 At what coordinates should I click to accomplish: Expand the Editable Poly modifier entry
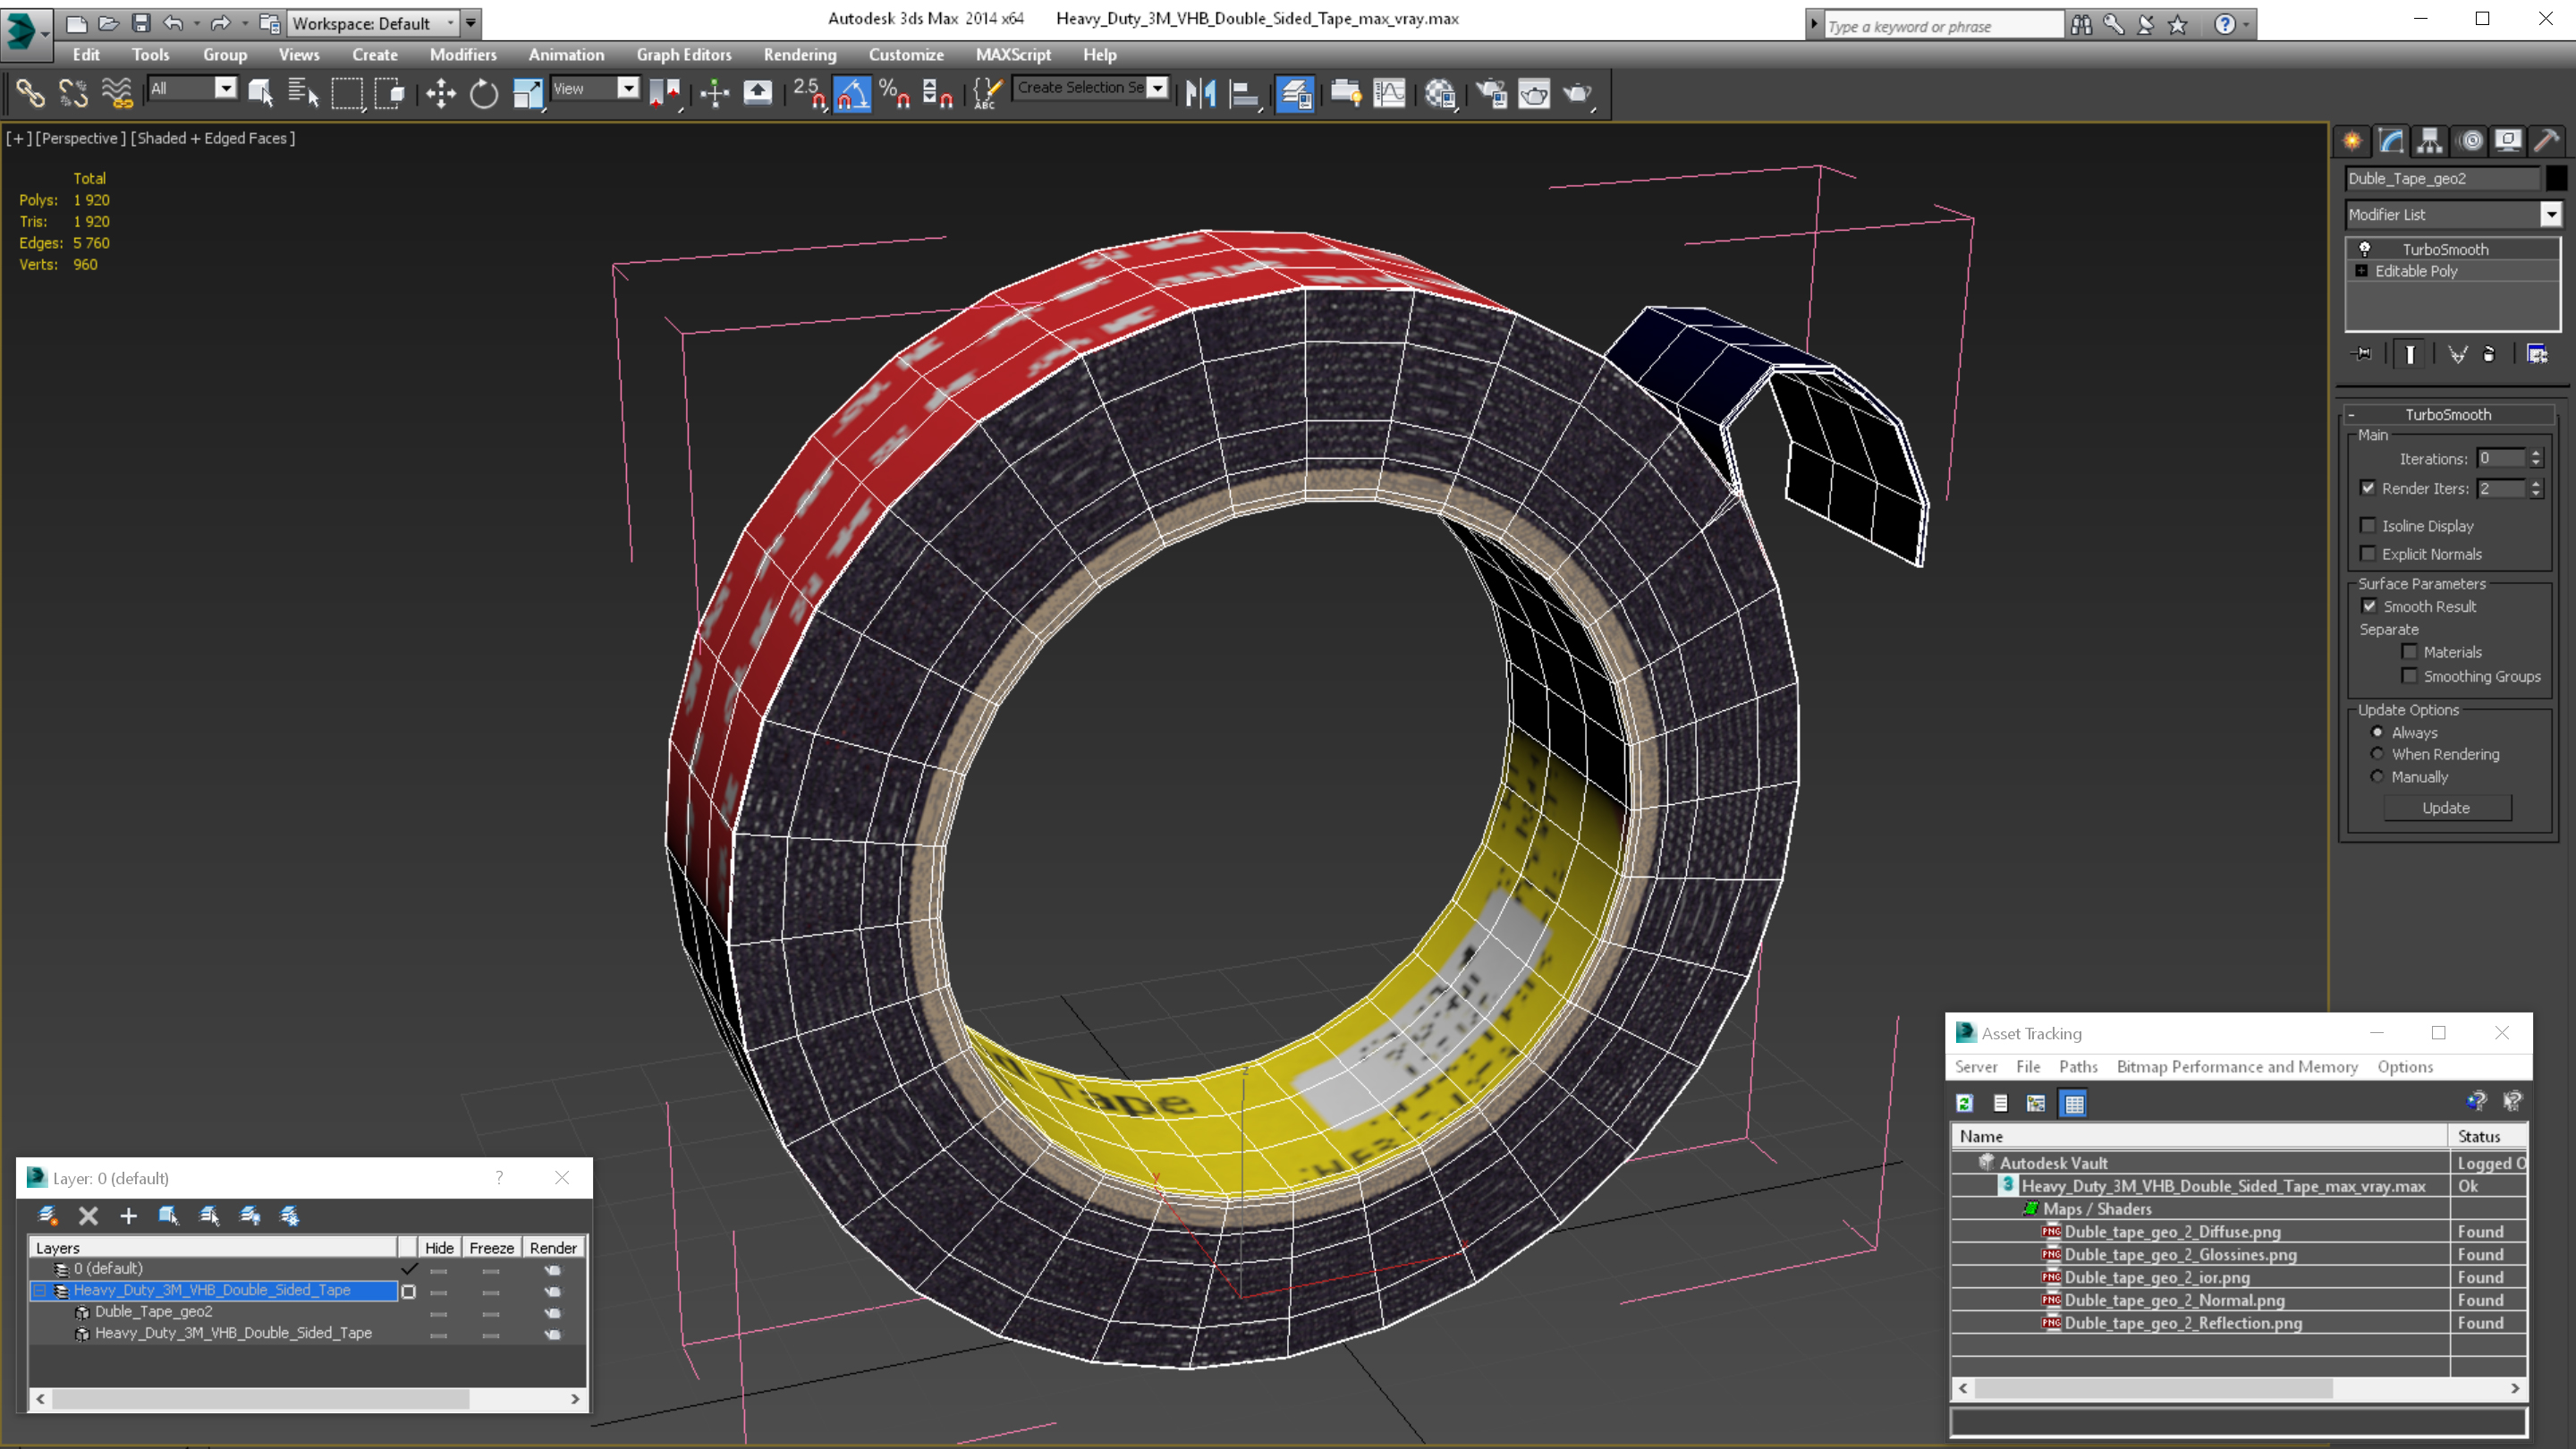2361,271
